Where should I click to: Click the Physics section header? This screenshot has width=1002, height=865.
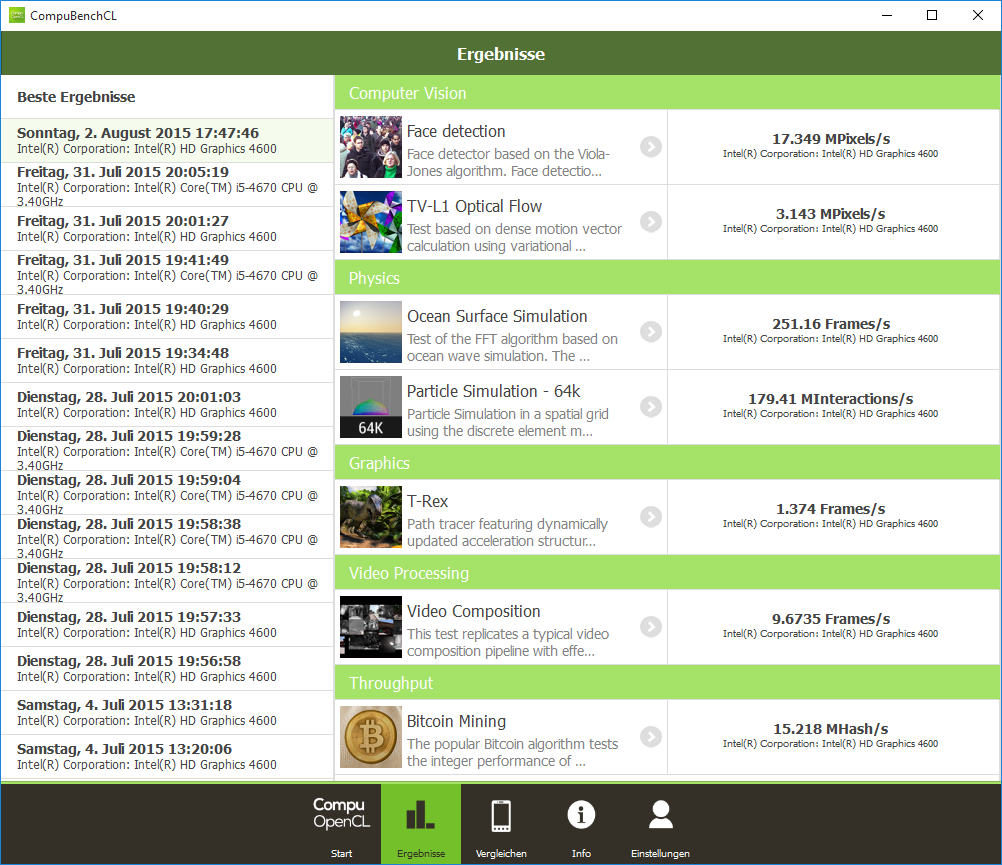(x=667, y=278)
